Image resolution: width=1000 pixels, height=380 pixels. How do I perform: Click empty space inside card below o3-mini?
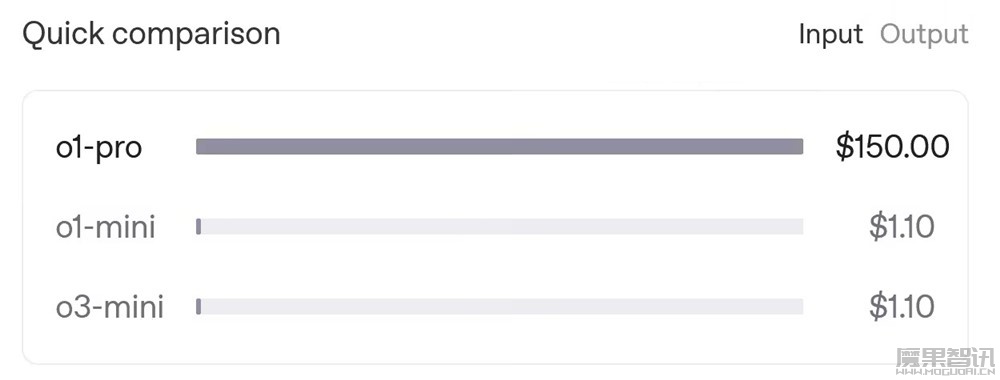coord(495,341)
